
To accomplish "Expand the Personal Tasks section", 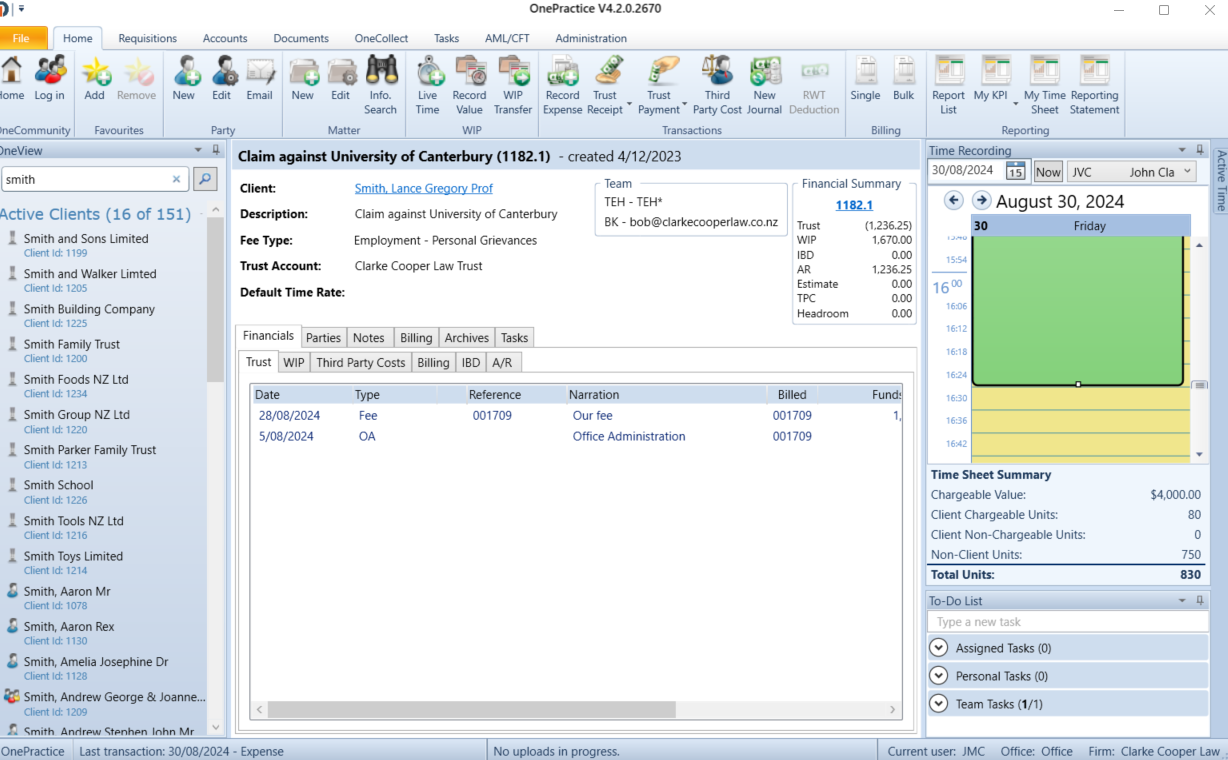I will pos(938,675).
